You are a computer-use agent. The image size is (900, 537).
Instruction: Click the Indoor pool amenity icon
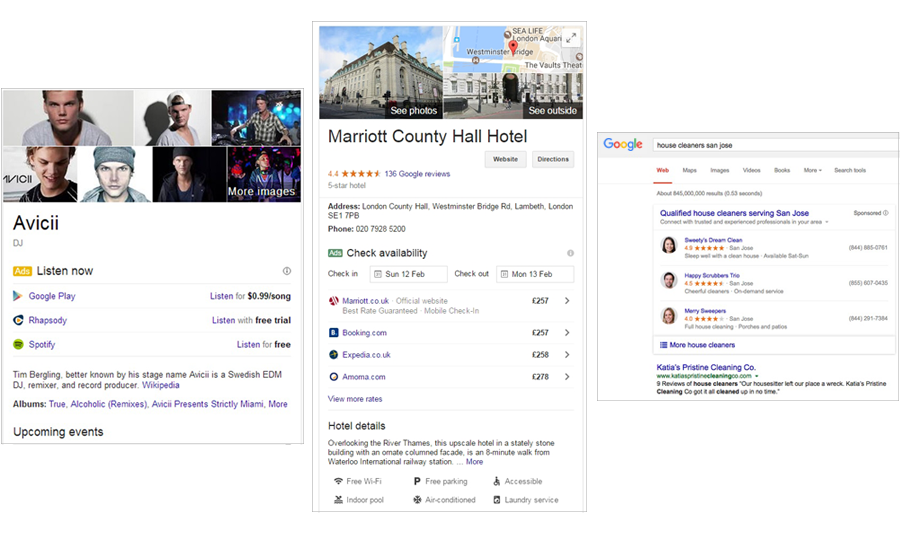(339, 500)
